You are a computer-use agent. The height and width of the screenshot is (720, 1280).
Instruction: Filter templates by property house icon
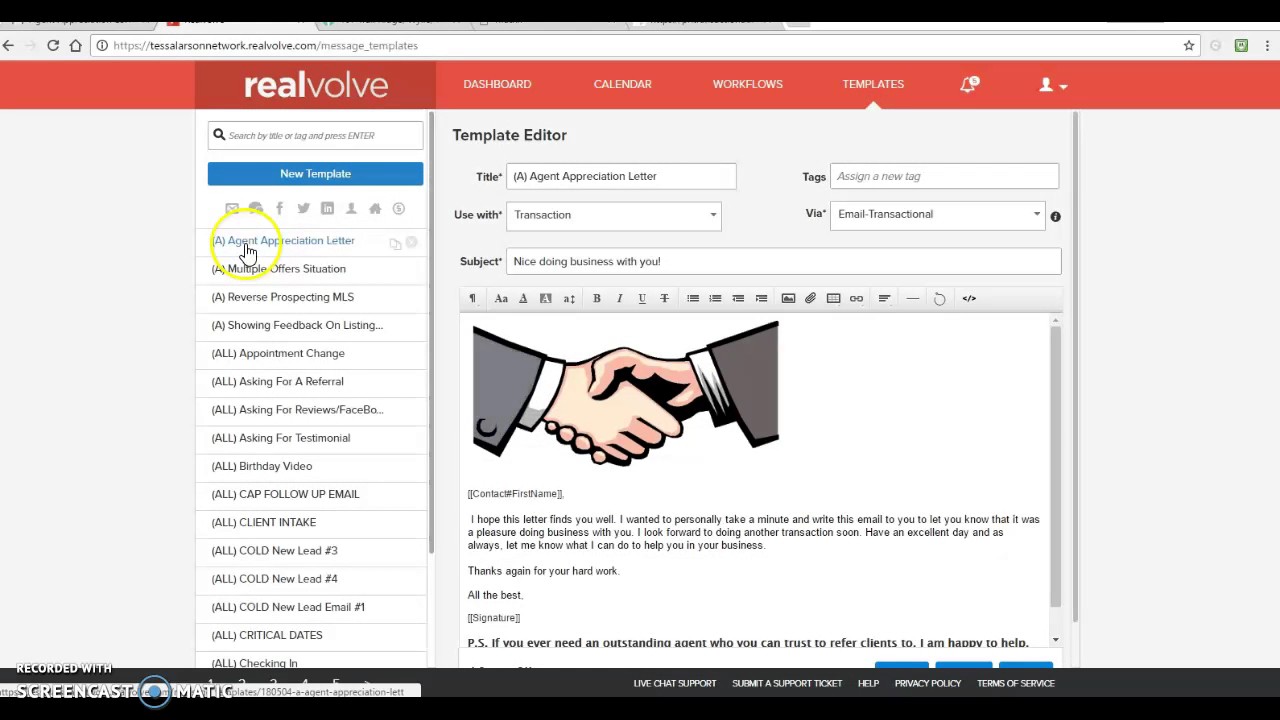coord(375,208)
